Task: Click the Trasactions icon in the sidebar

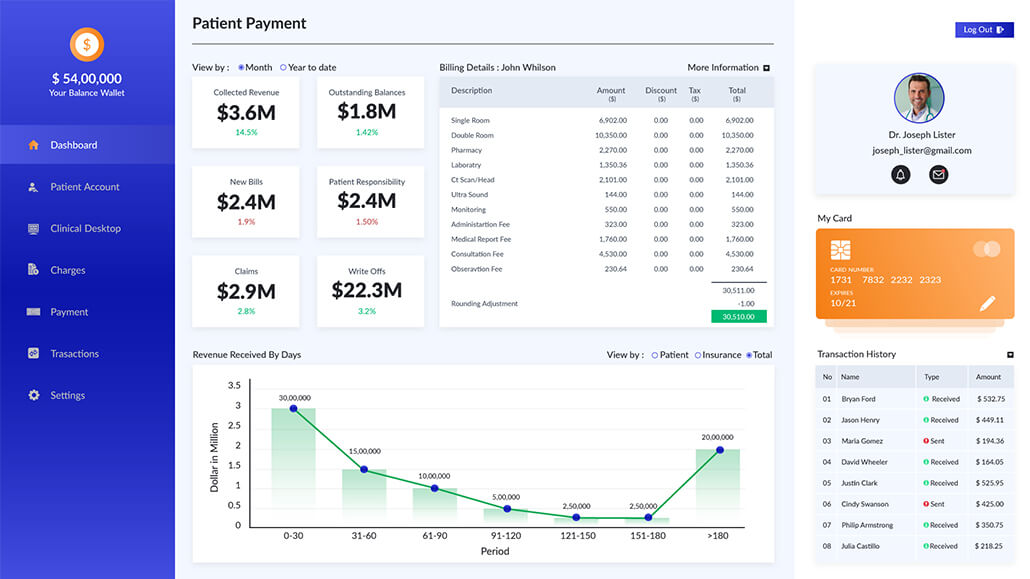Action: point(33,353)
